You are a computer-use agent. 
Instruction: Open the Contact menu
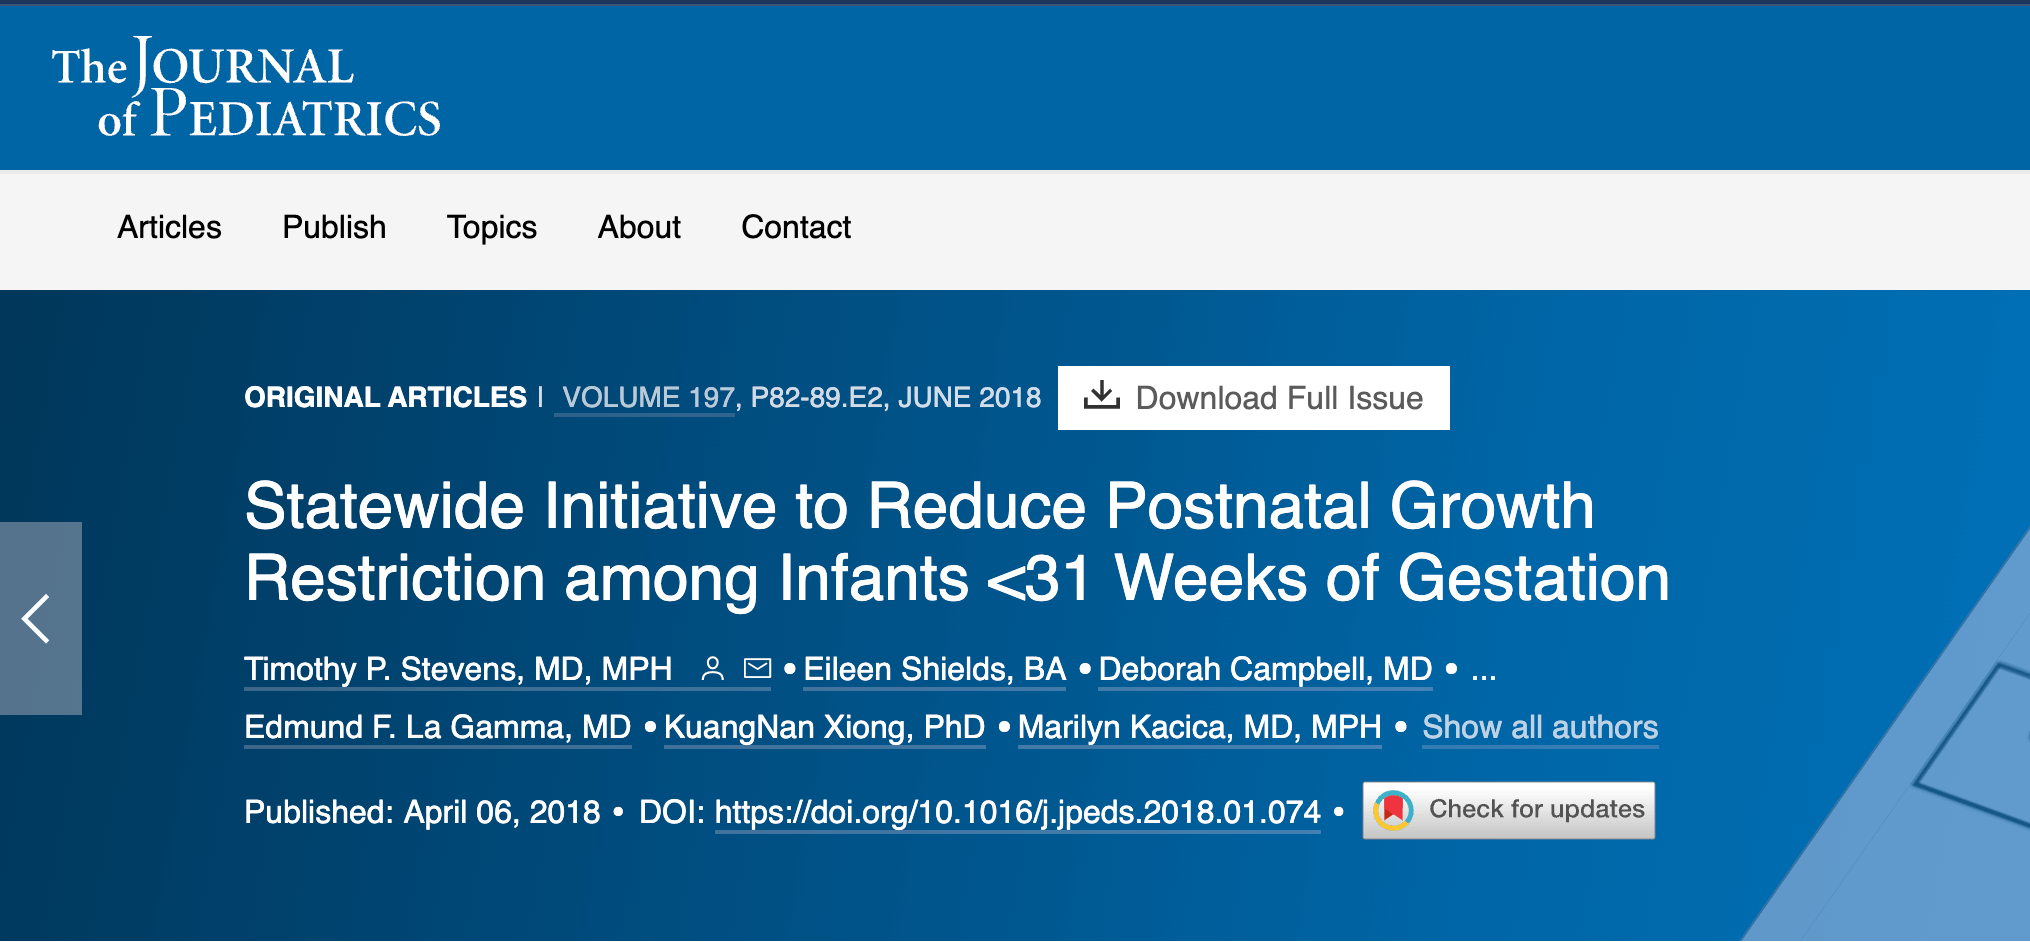tap(796, 228)
